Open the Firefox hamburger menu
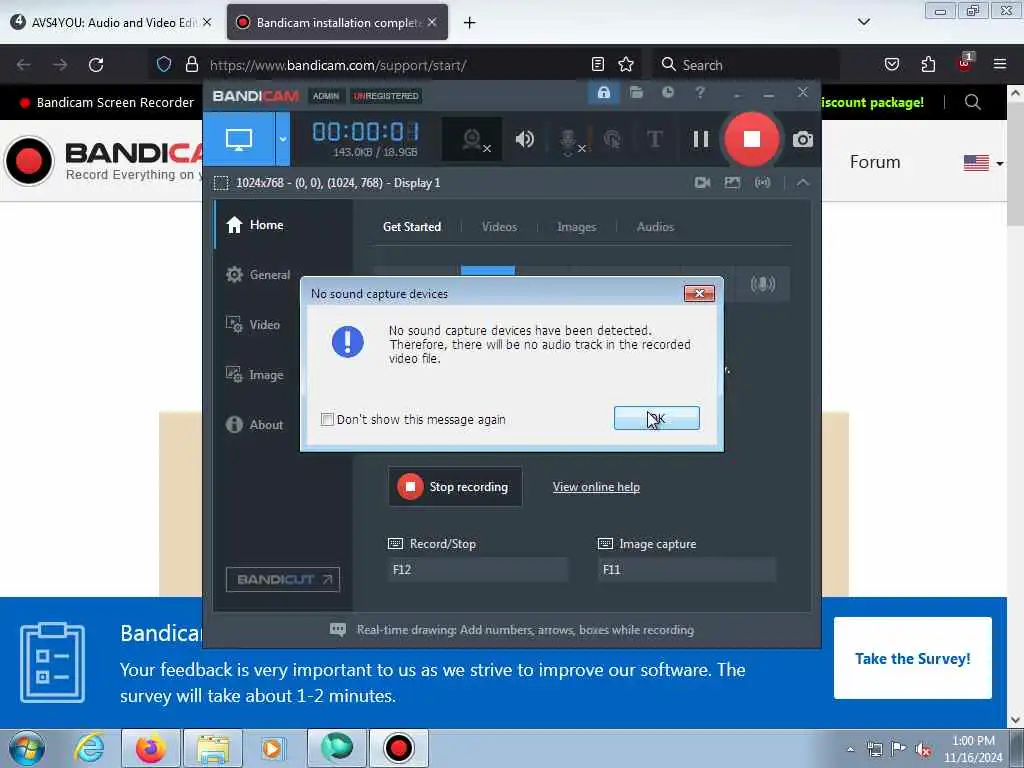 (1000, 64)
